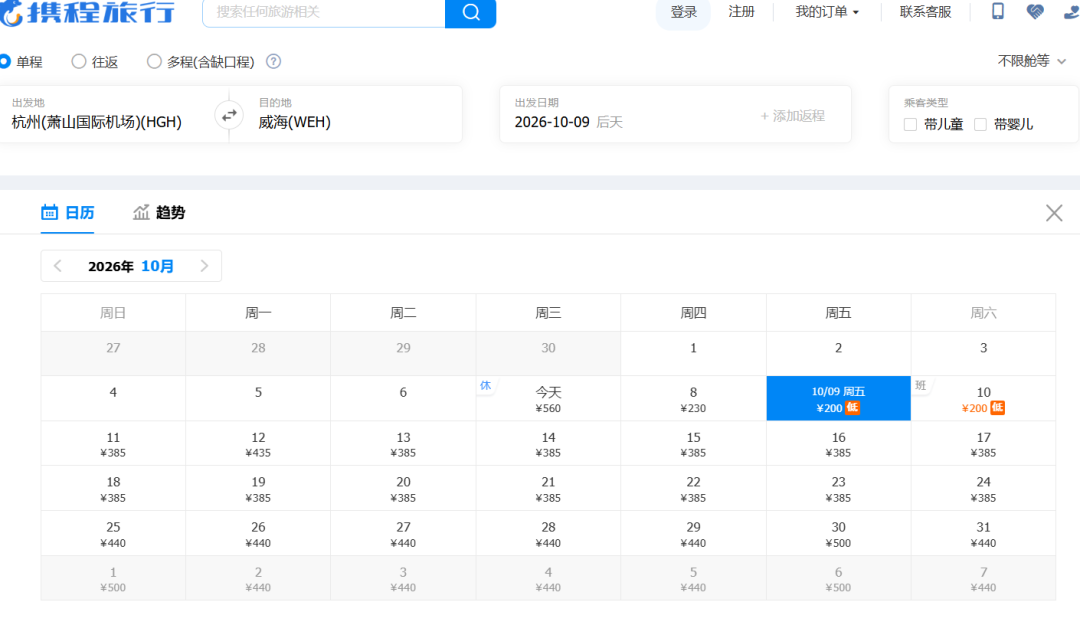Choose October 25 priced ¥440
The height and width of the screenshot is (625, 1080).
click(x=113, y=533)
